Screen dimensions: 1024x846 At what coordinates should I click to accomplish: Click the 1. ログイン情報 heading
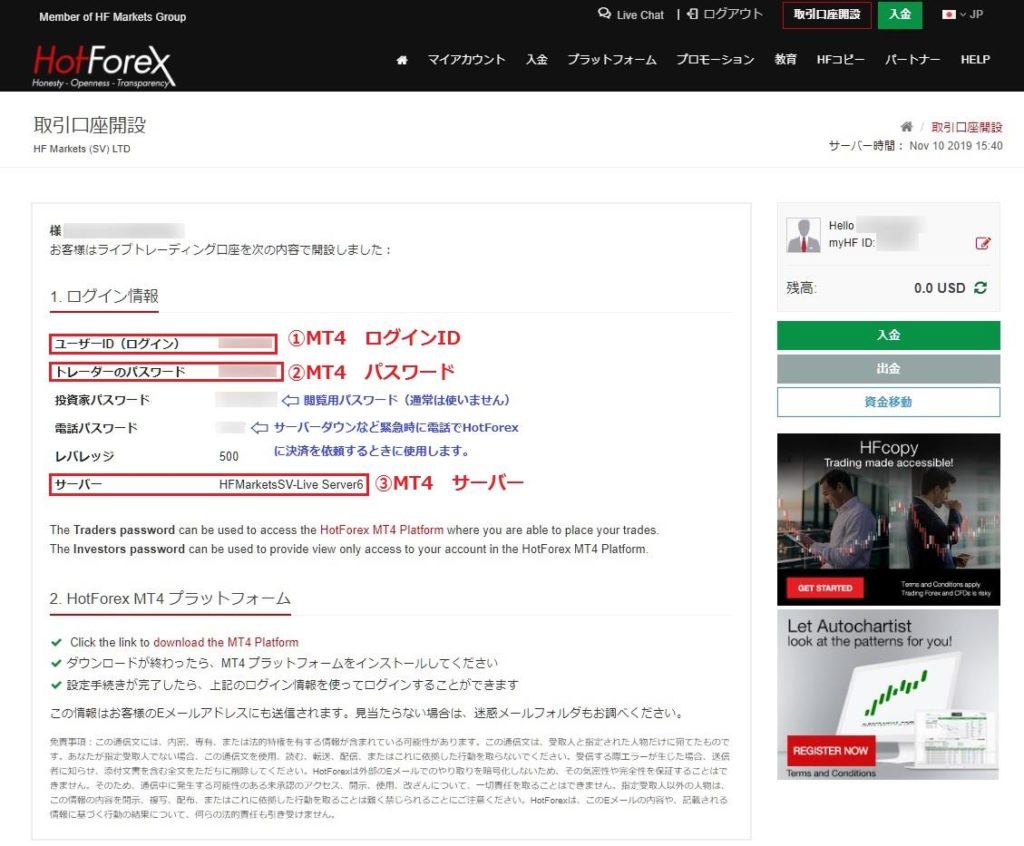pos(104,296)
